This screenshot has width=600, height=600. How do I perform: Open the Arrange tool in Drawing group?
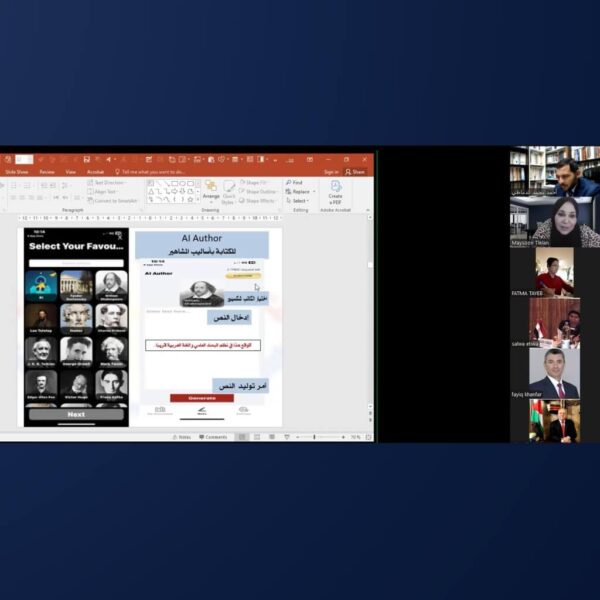pyautogui.click(x=211, y=190)
